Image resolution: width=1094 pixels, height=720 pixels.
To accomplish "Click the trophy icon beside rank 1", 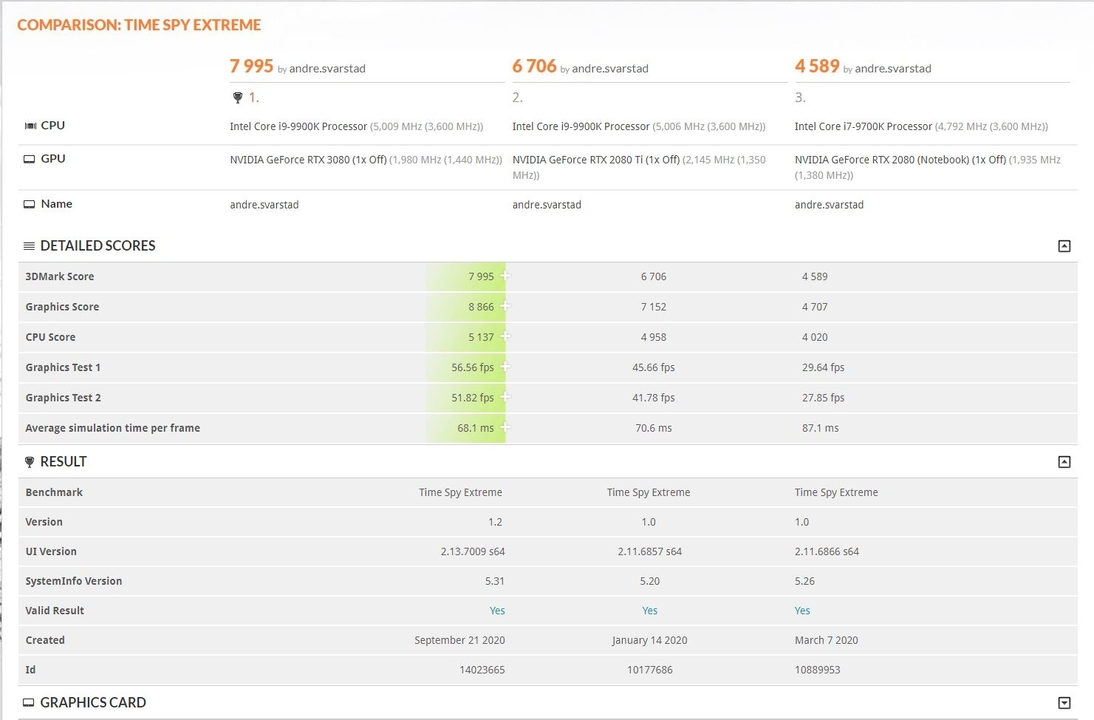I will point(237,98).
